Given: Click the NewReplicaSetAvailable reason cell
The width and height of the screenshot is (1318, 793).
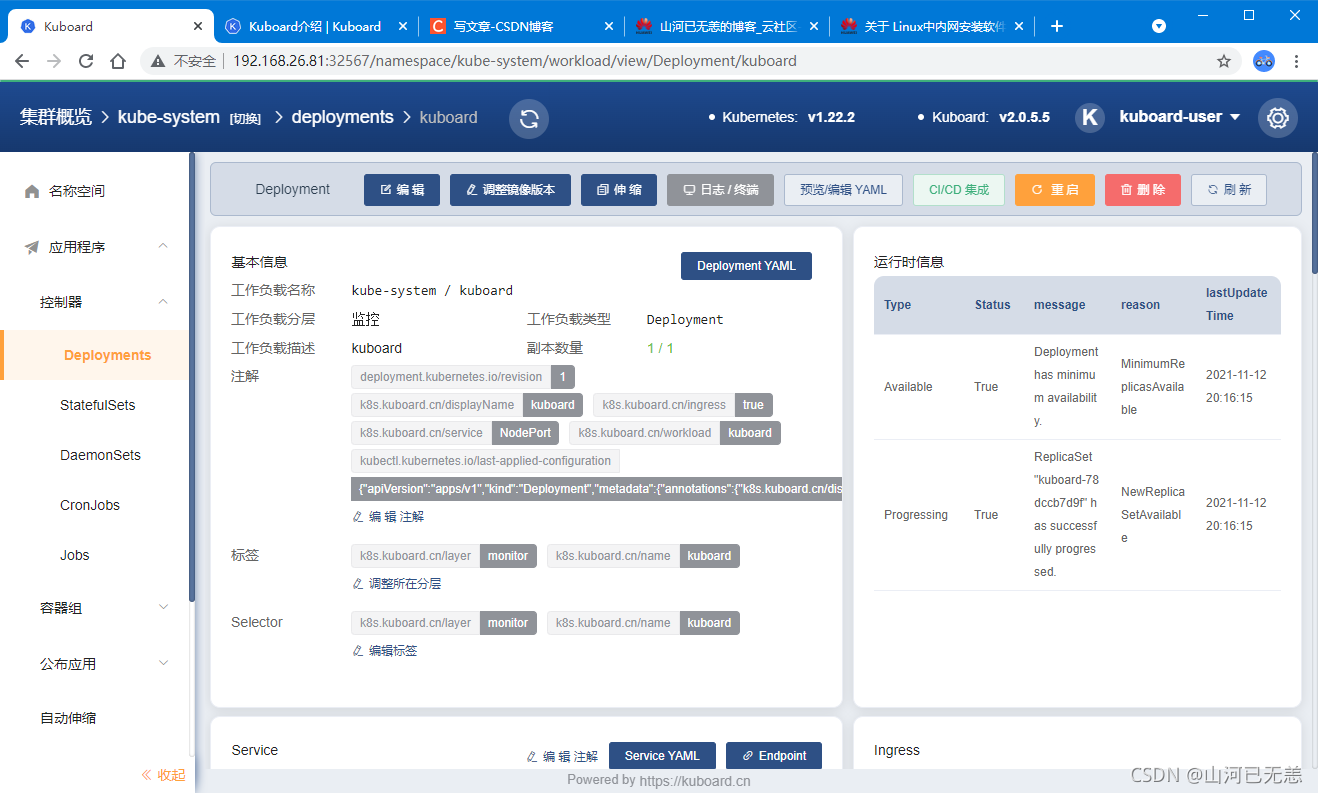Looking at the screenshot, I should click(1152, 515).
